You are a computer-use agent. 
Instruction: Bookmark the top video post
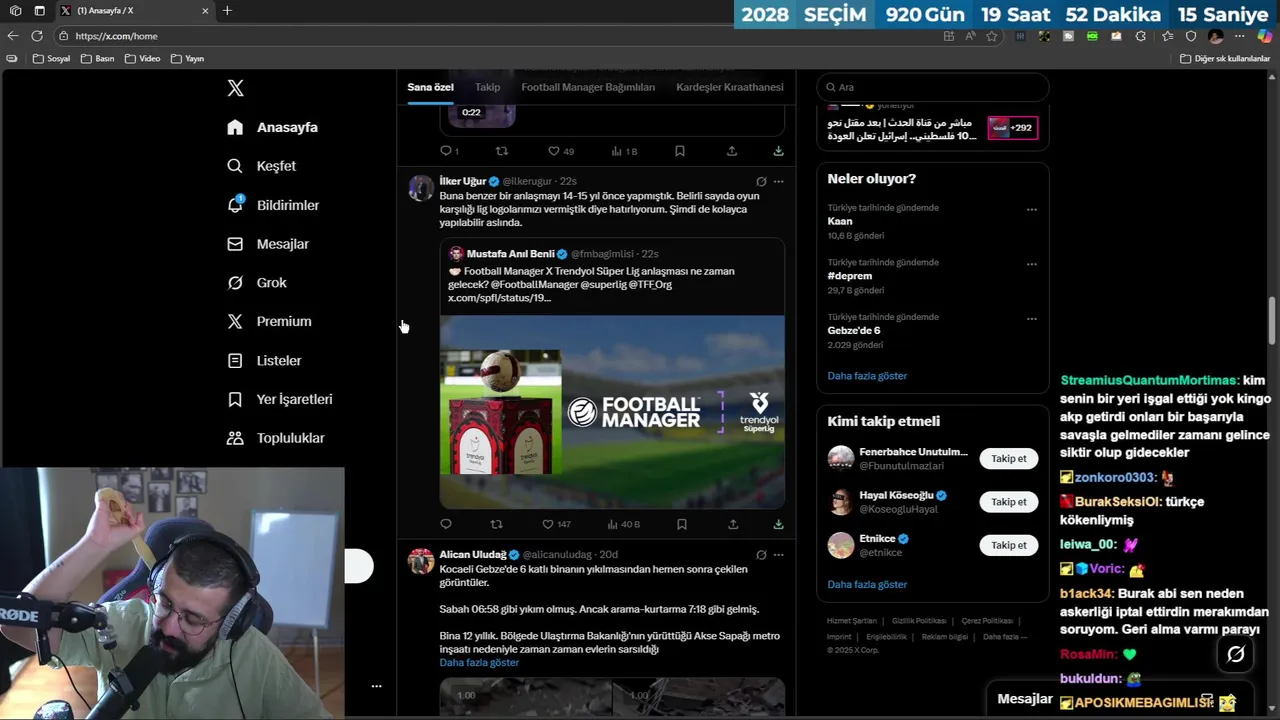click(679, 151)
